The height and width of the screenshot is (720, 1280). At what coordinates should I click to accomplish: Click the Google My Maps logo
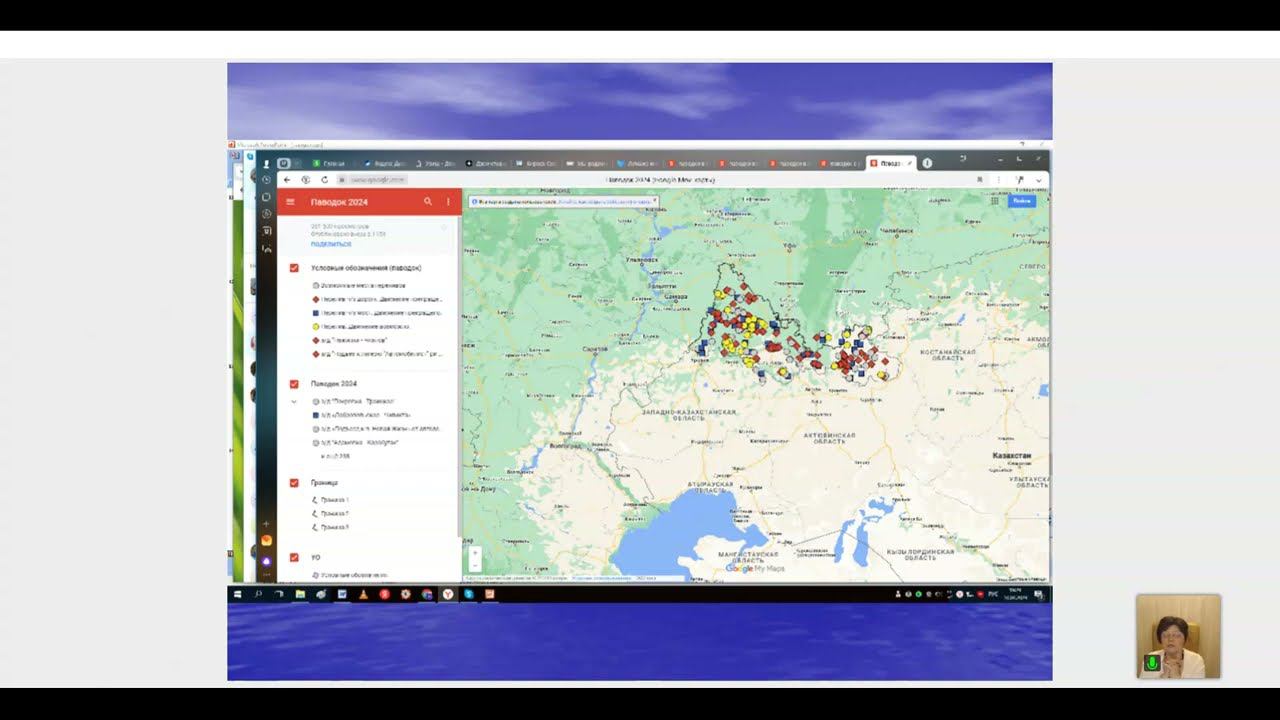pos(755,569)
